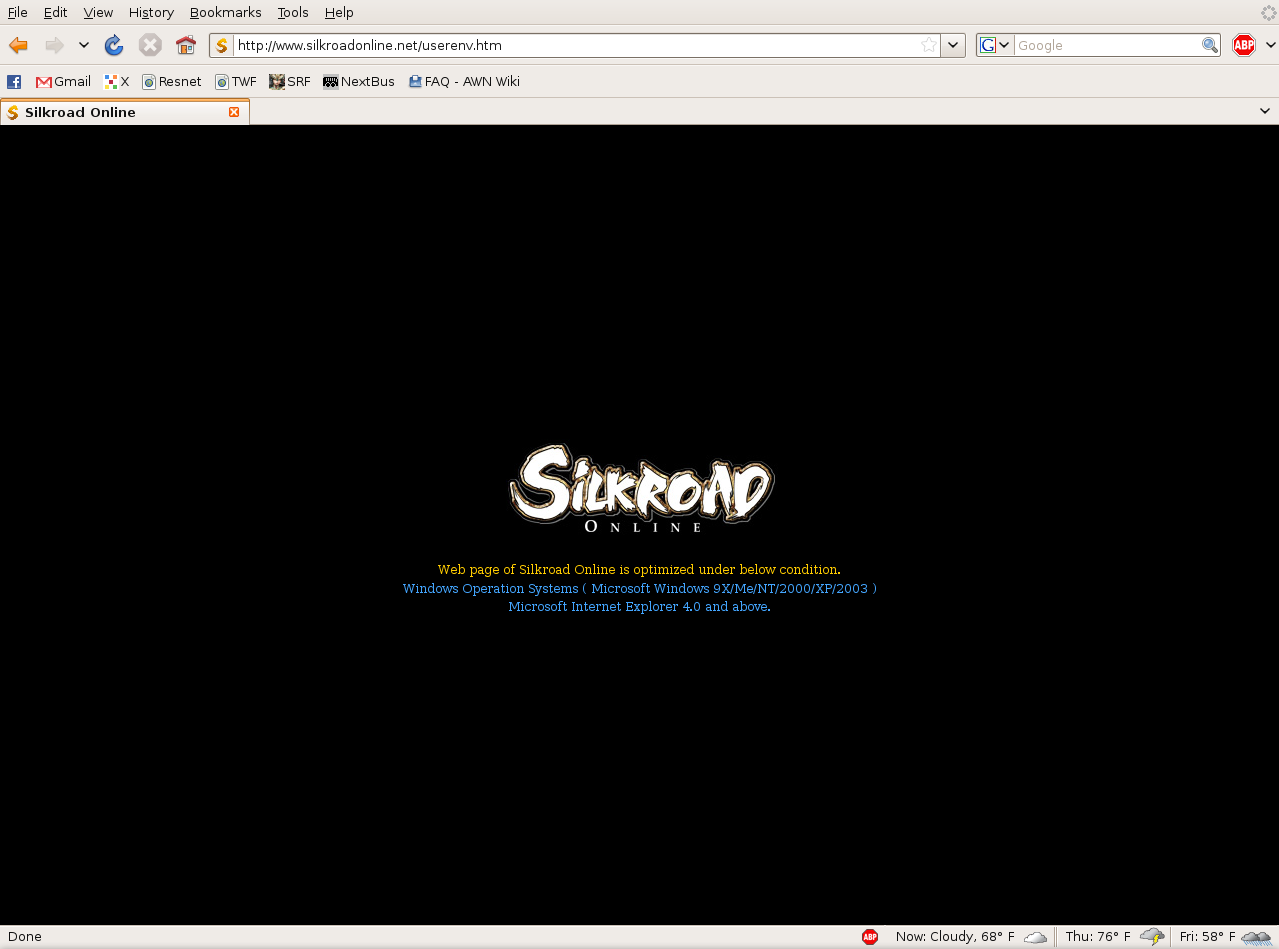Click the Reload page icon
The height and width of the screenshot is (949, 1279).
point(114,45)
